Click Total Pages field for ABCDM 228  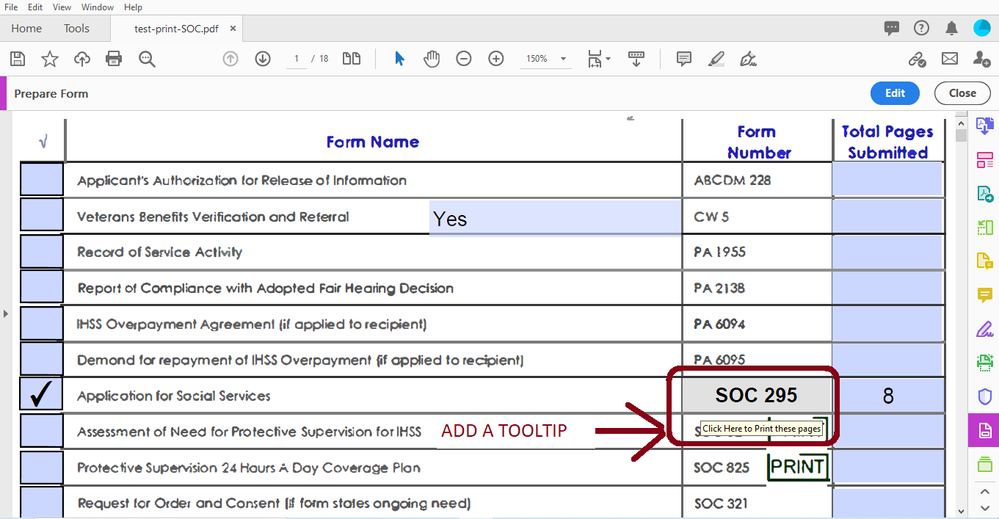[888, 179]
